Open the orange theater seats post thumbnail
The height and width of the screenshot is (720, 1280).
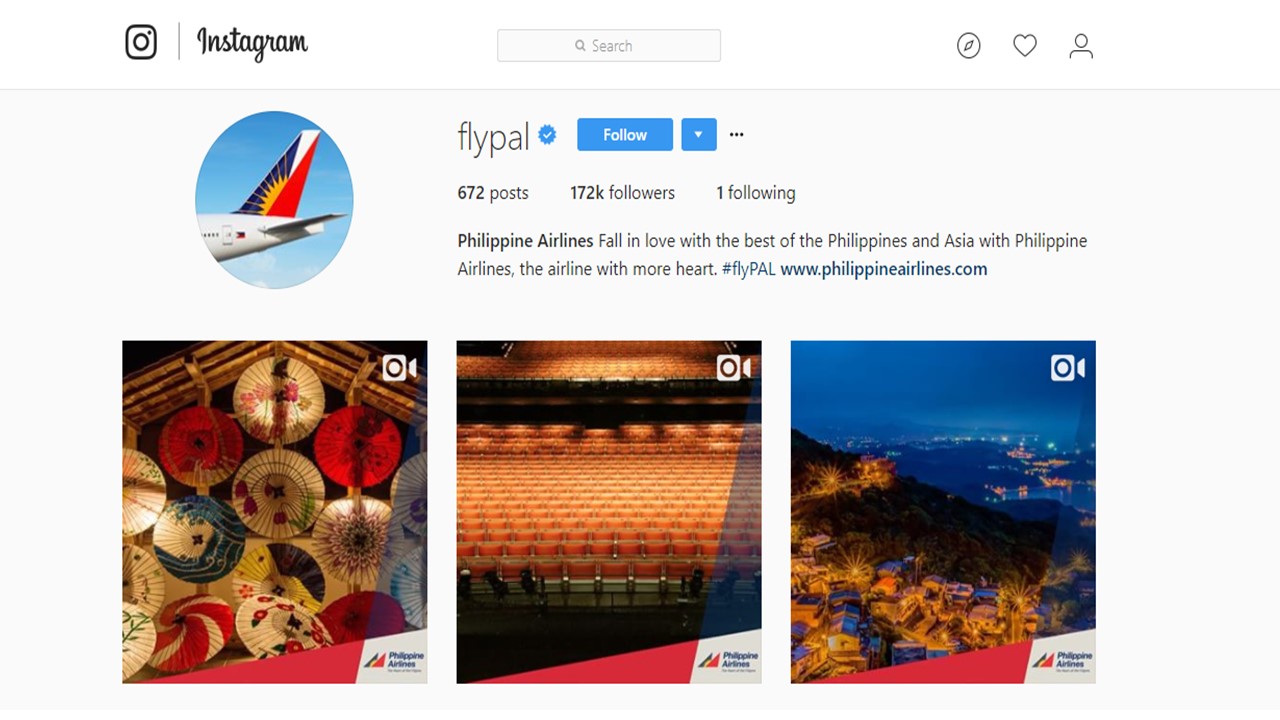click(x=609, y=512)
